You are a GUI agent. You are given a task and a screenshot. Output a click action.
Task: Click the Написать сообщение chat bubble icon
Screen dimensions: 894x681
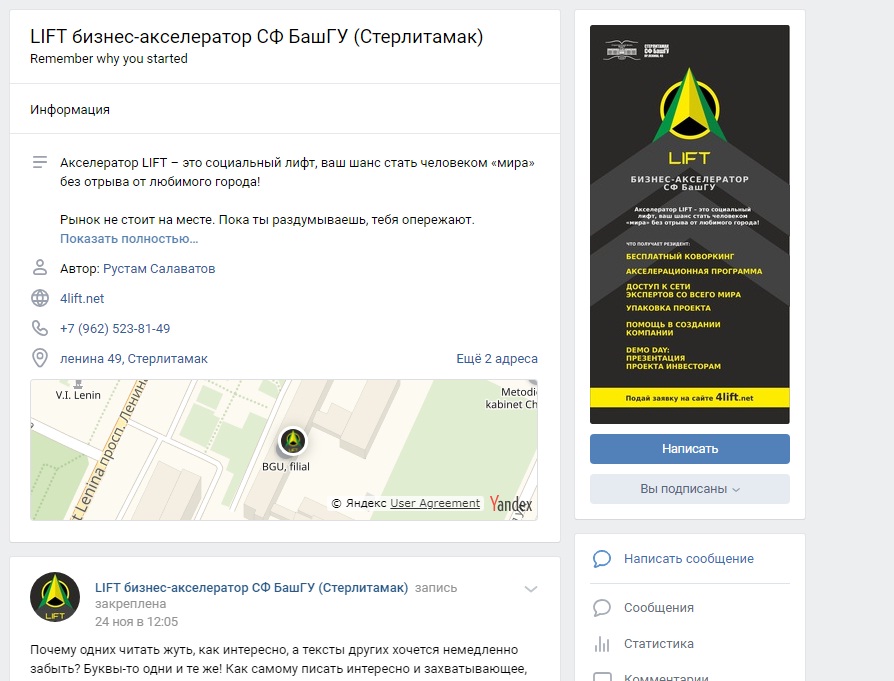(602, 558)
